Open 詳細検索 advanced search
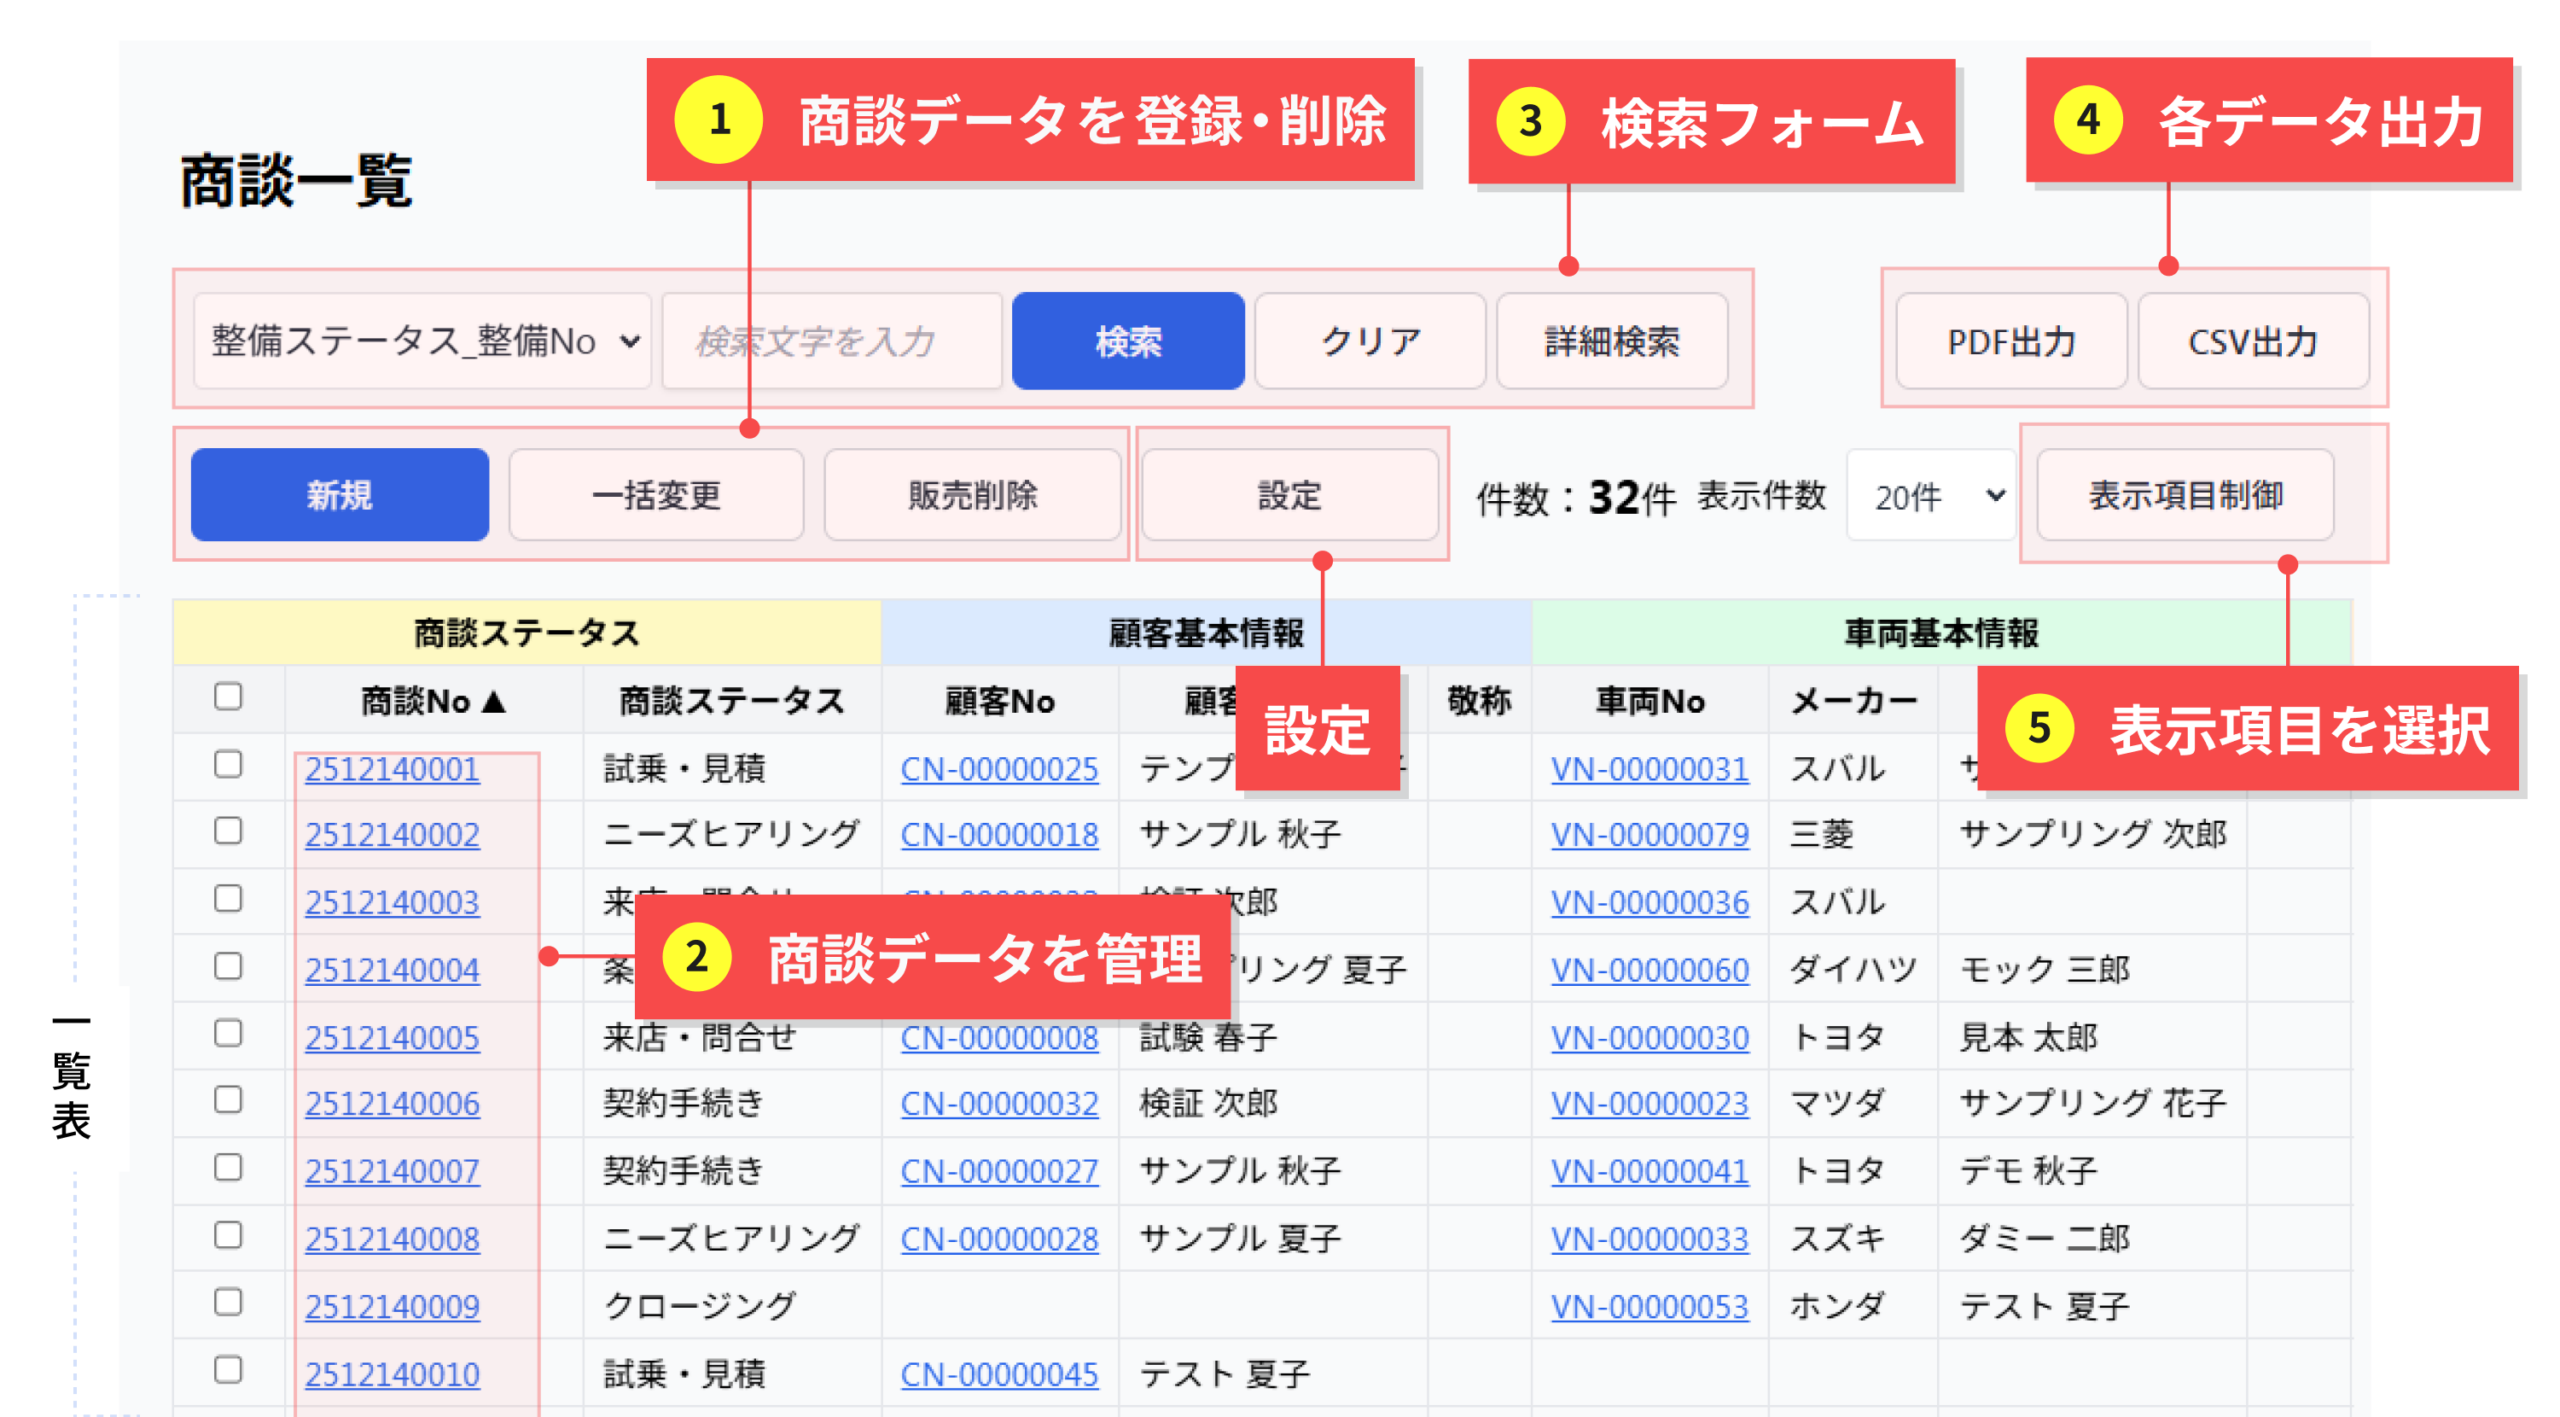Viewport: 2560px width, 1417px height. (x=1611, y=341)
